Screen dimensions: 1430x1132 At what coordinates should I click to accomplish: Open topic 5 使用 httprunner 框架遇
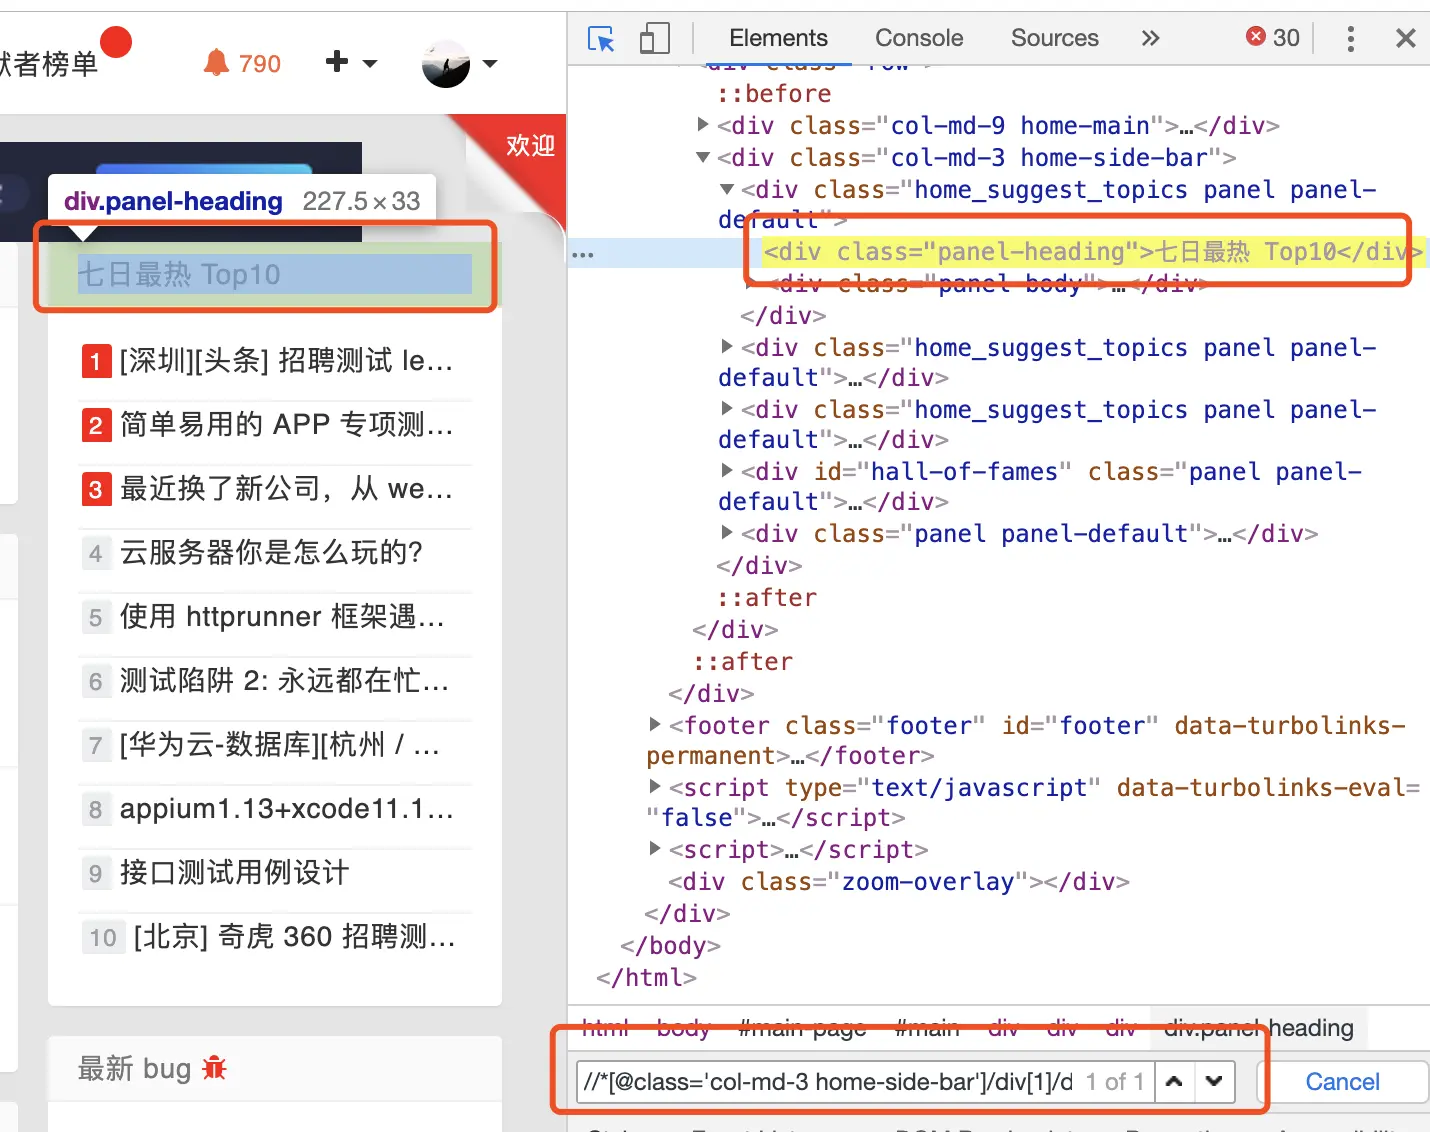coord(283,617)
